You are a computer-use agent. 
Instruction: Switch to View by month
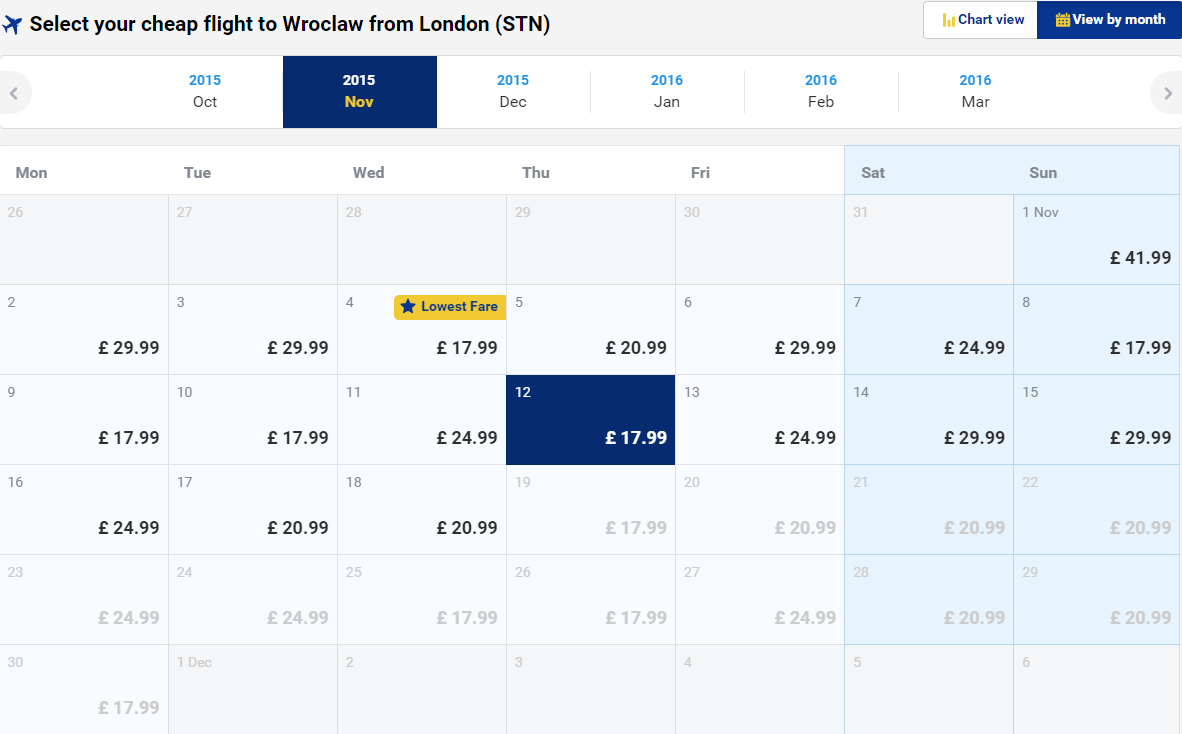coord(1109,20)
